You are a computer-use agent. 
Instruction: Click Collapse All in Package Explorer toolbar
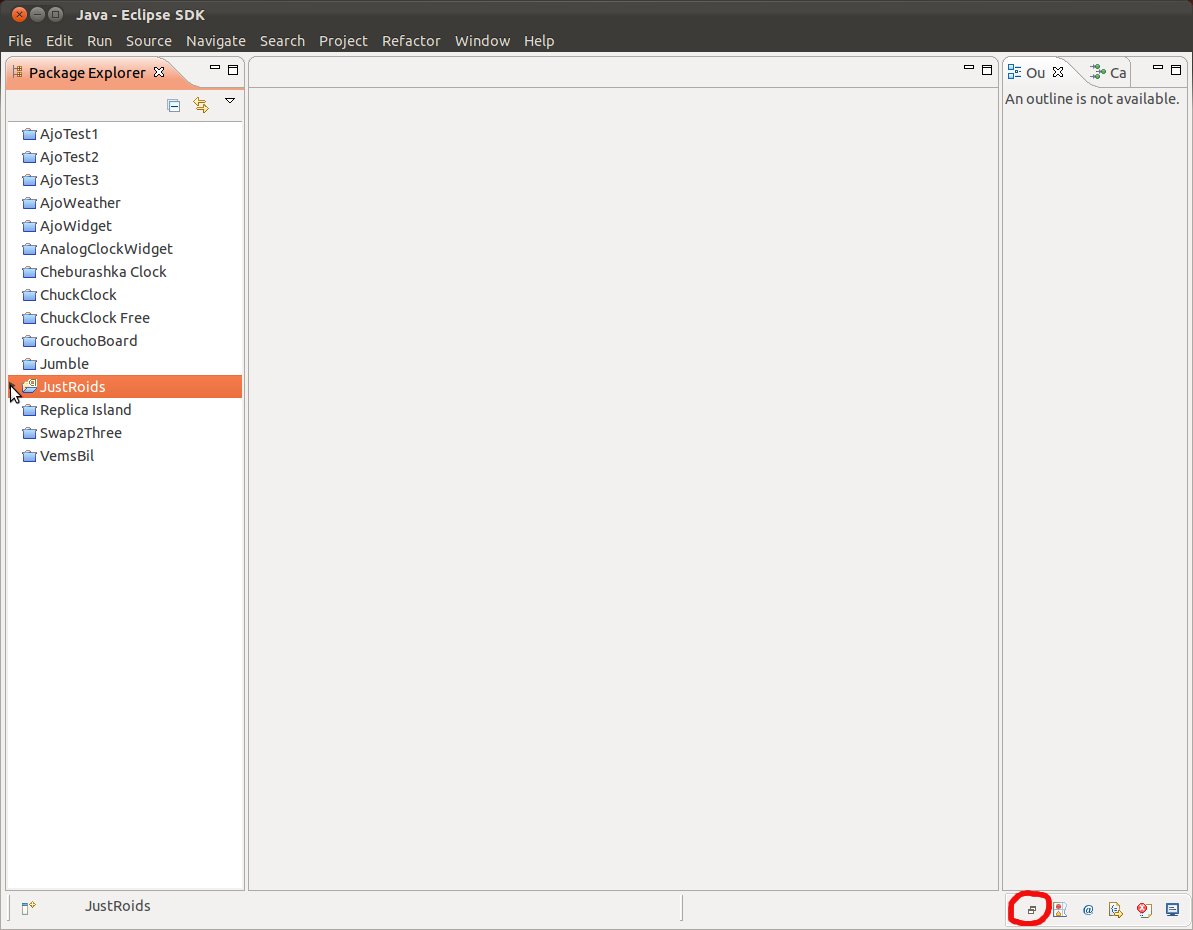point(173,105)
